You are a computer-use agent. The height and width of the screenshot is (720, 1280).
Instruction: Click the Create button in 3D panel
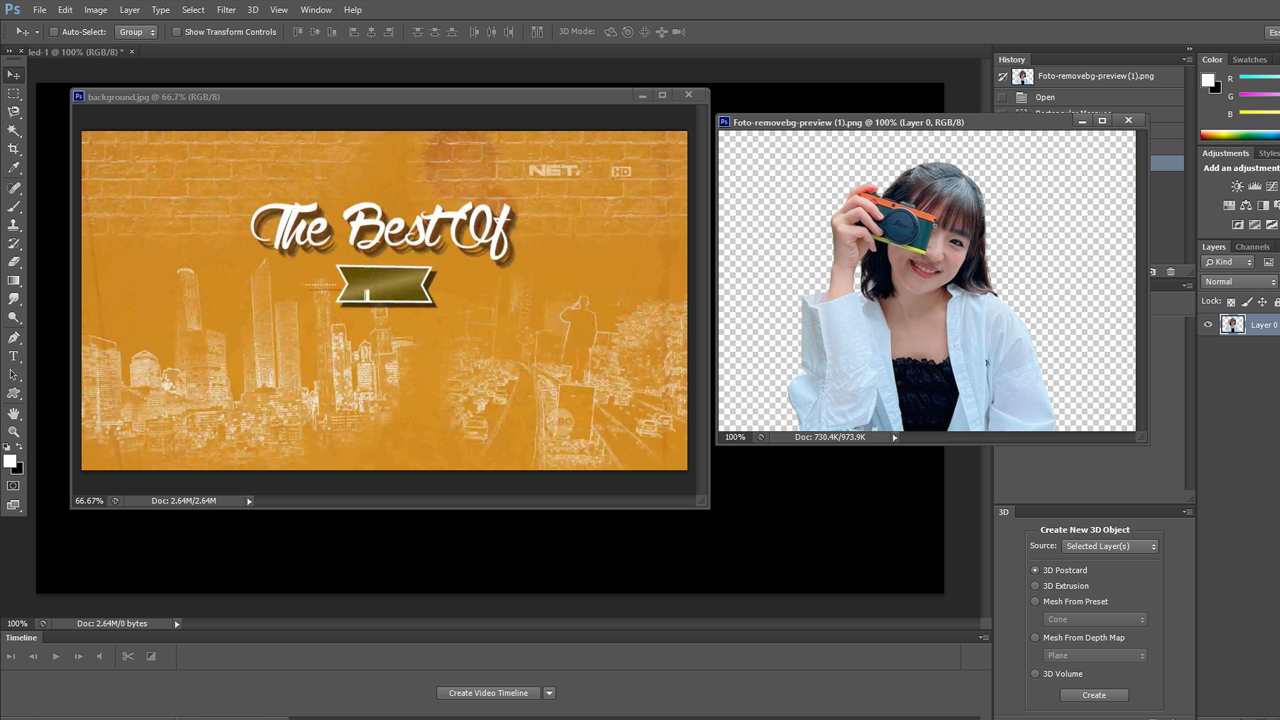pos(1094,695)
